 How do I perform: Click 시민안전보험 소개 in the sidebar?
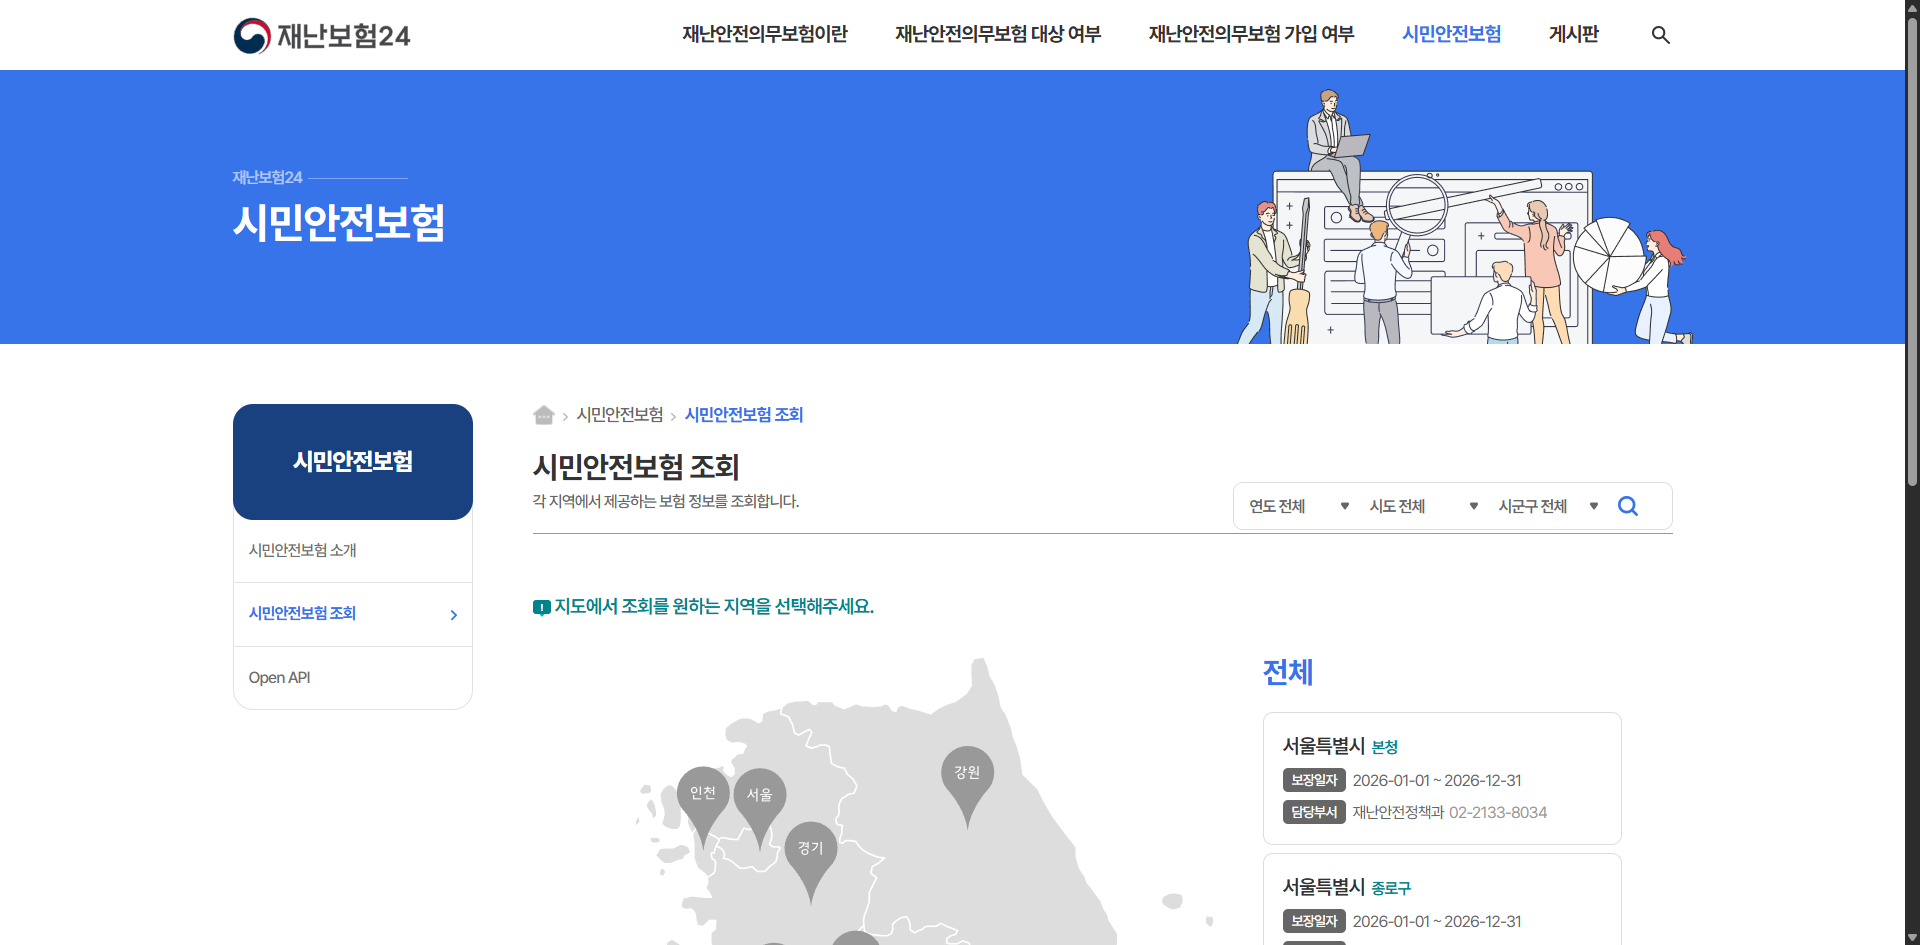(303, 549)
